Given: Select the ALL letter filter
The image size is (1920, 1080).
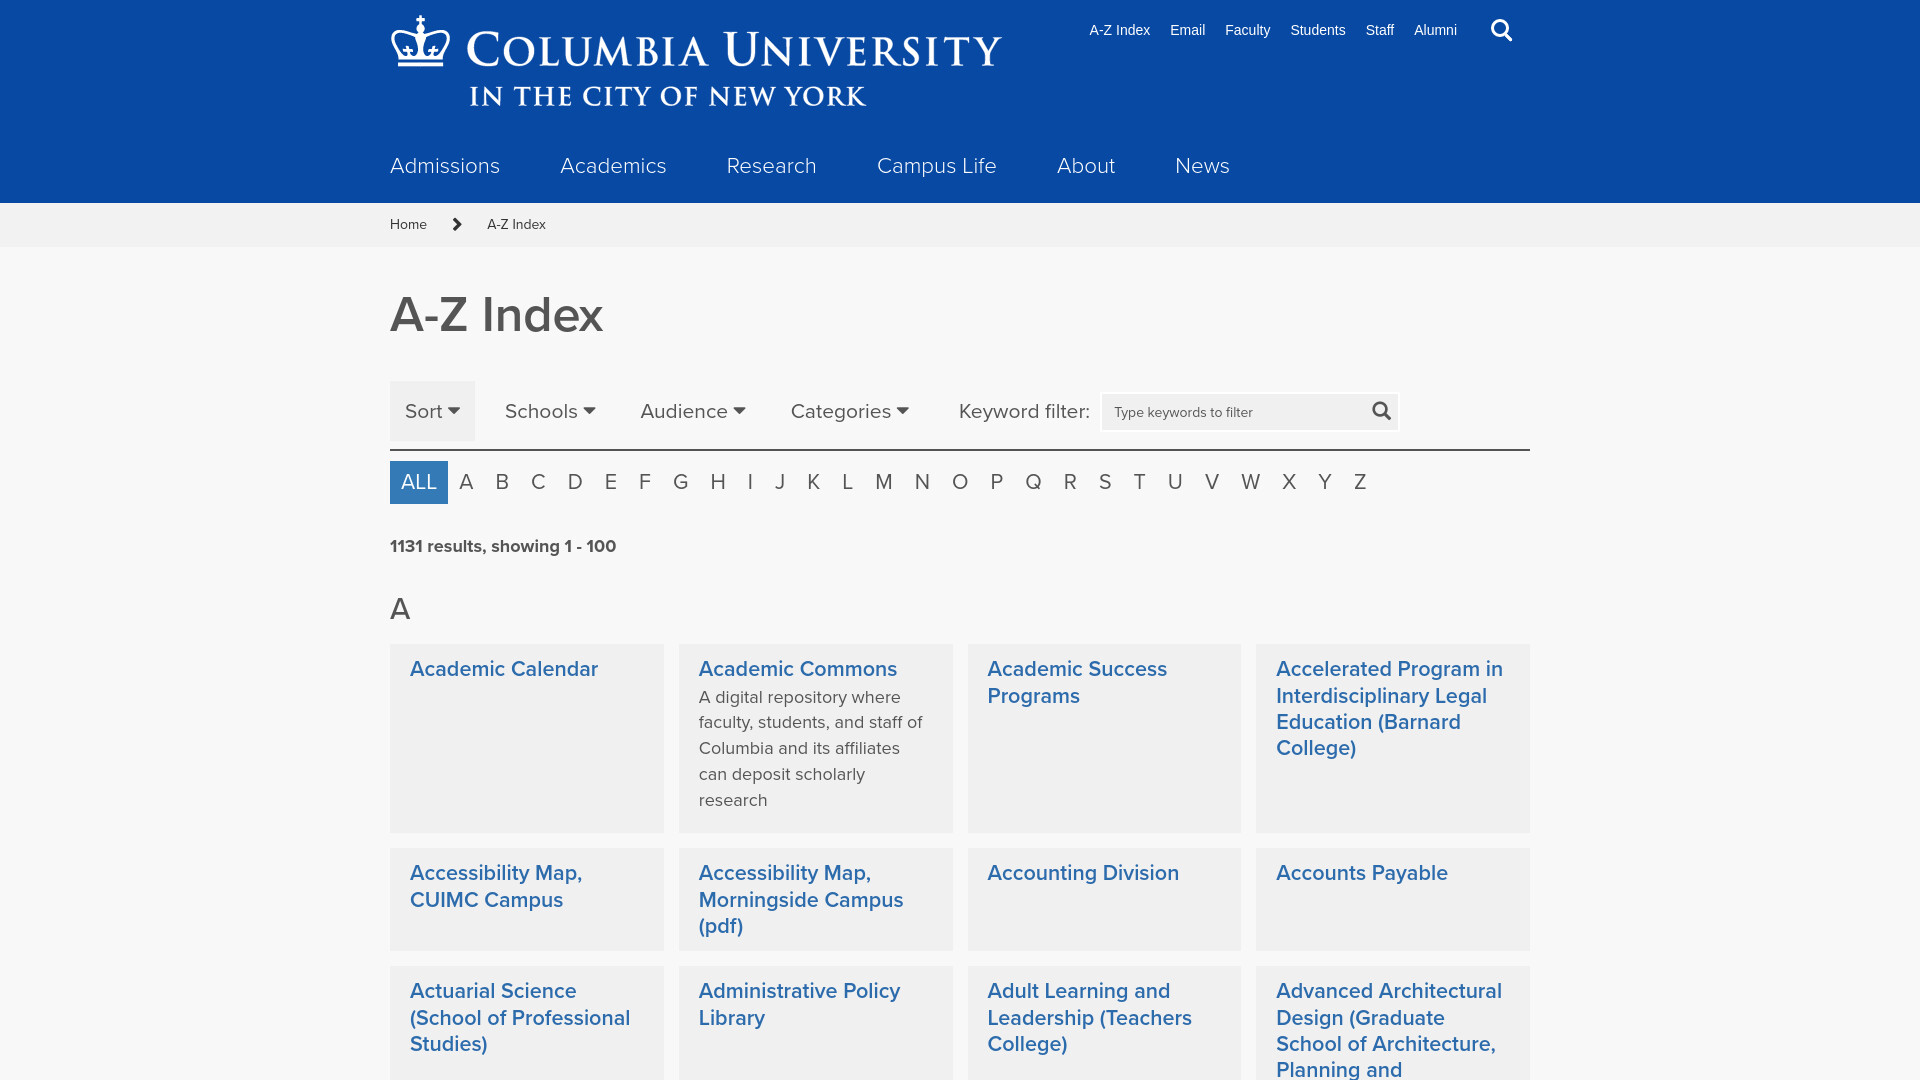Looking at the screenshot, I should [419, 482].
